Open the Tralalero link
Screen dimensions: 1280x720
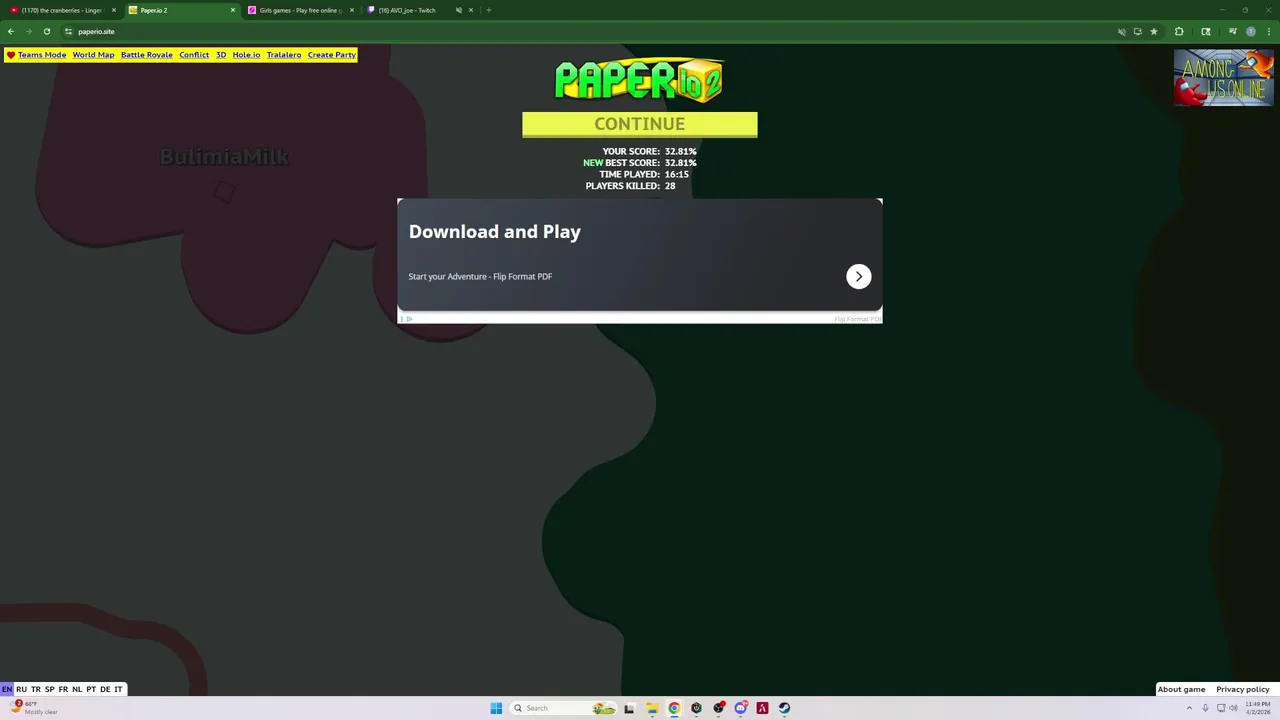coord(284,55)
